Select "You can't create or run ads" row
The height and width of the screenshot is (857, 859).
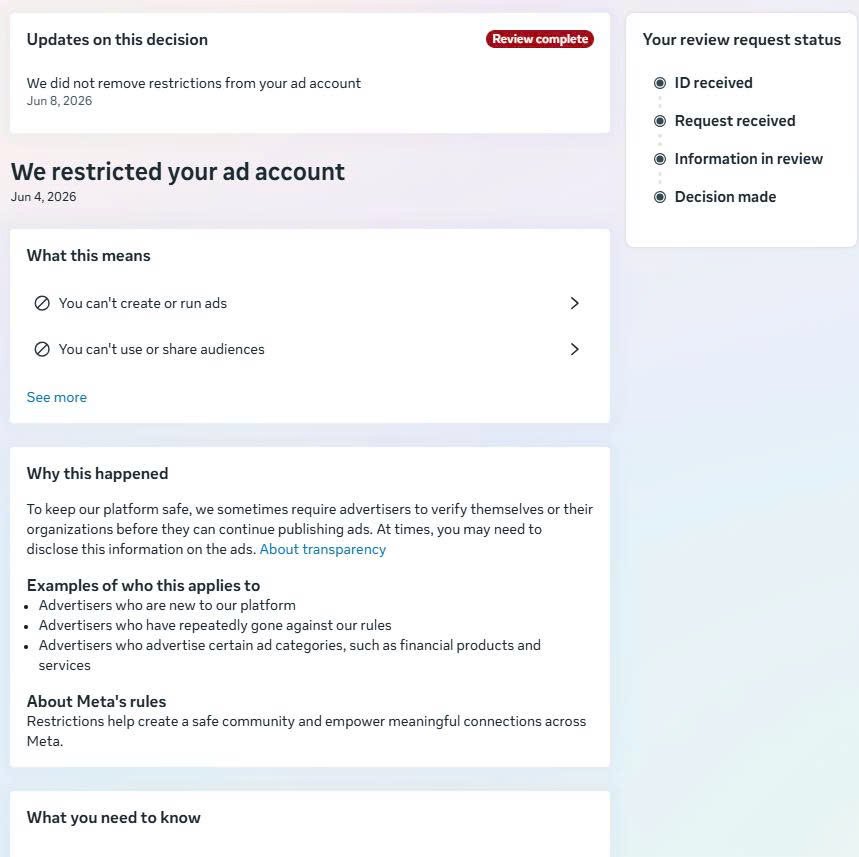tap(309, 303)
